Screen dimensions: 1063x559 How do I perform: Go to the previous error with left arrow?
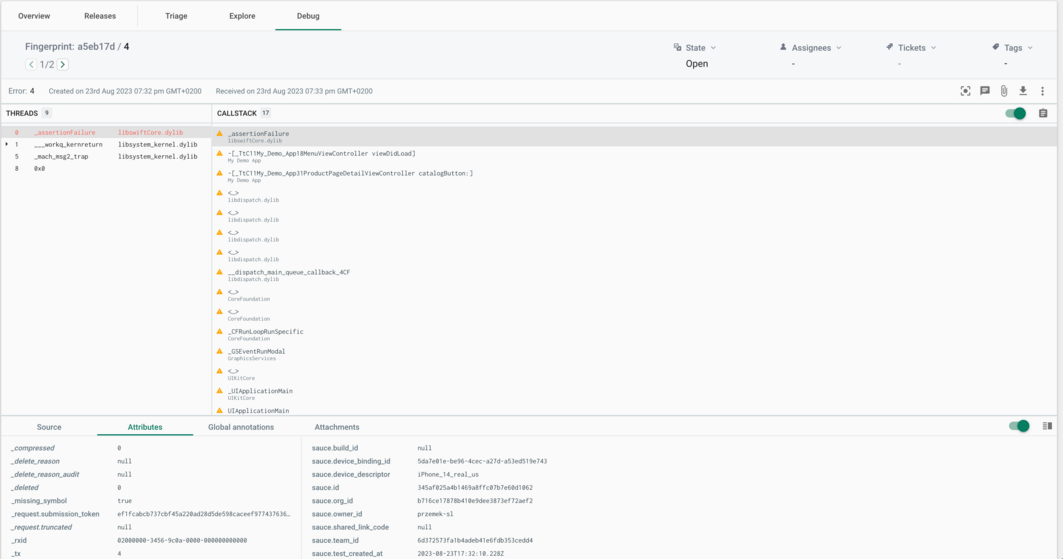[x=31, y=65]
